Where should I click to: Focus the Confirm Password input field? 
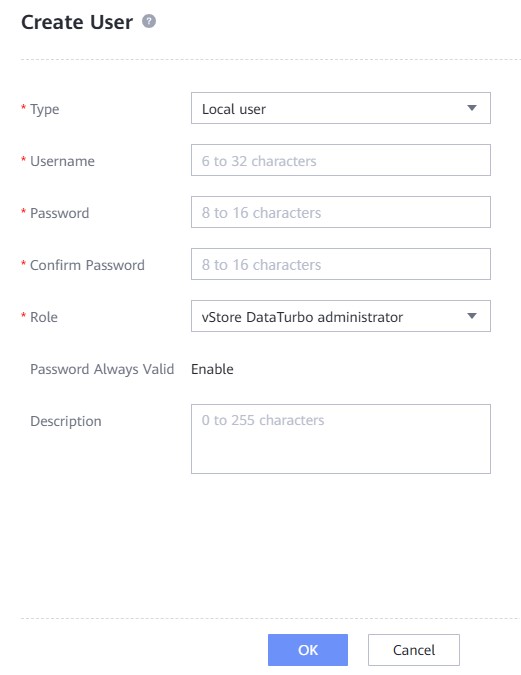pyautogui.click(x=341, y=264)
